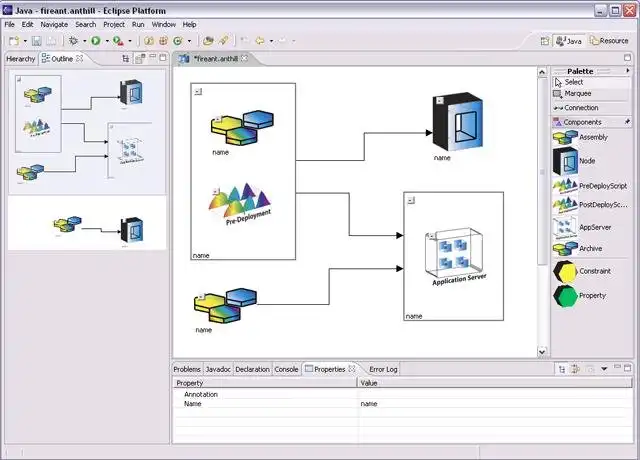Click the canvas vertical scrollbar thumb
Image resolution: width=640 pixels, height=460 pixels.
tap(542, 171)
